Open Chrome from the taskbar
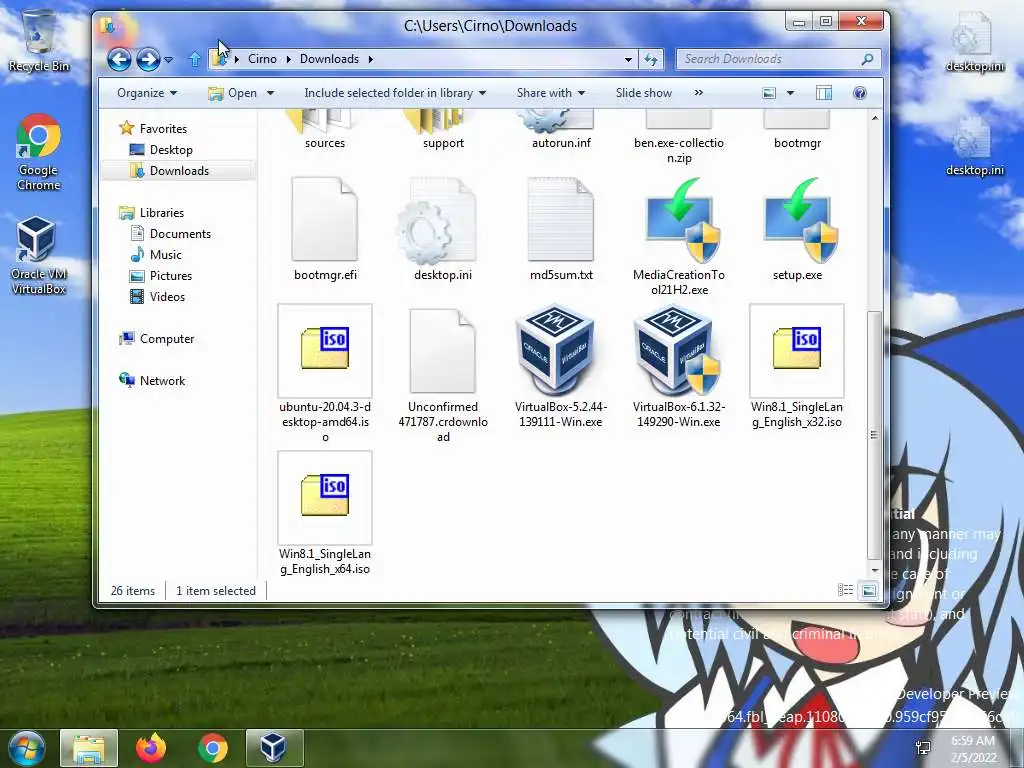1024x768 pixels. coord(212,748)
